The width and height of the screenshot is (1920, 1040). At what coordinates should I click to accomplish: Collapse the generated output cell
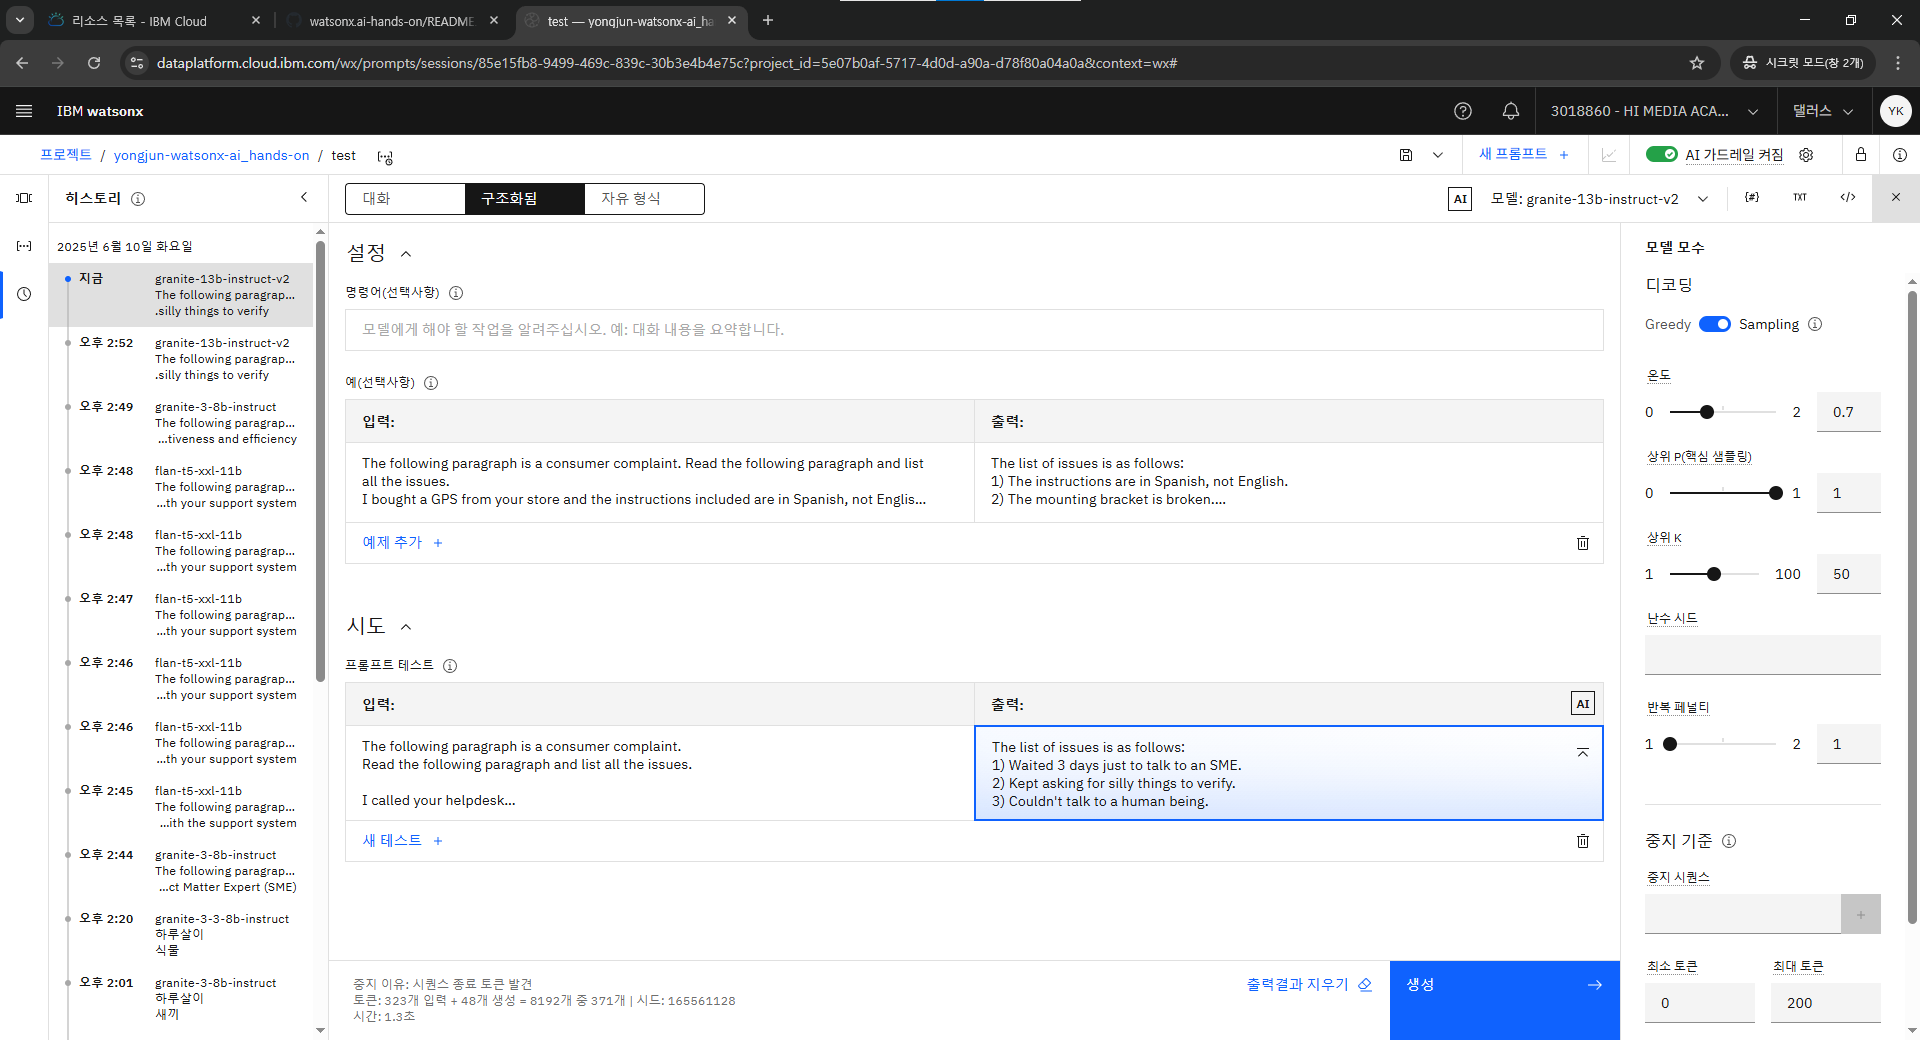tap(1583, 752)
